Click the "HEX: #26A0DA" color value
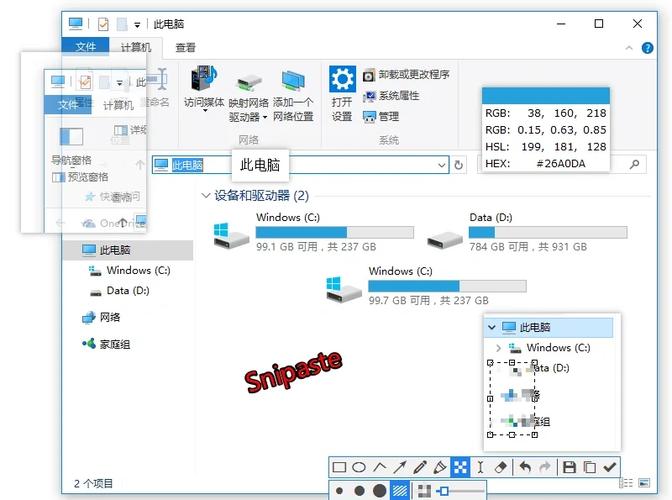This screenshot has width=672, height=500. coord(535,164)
